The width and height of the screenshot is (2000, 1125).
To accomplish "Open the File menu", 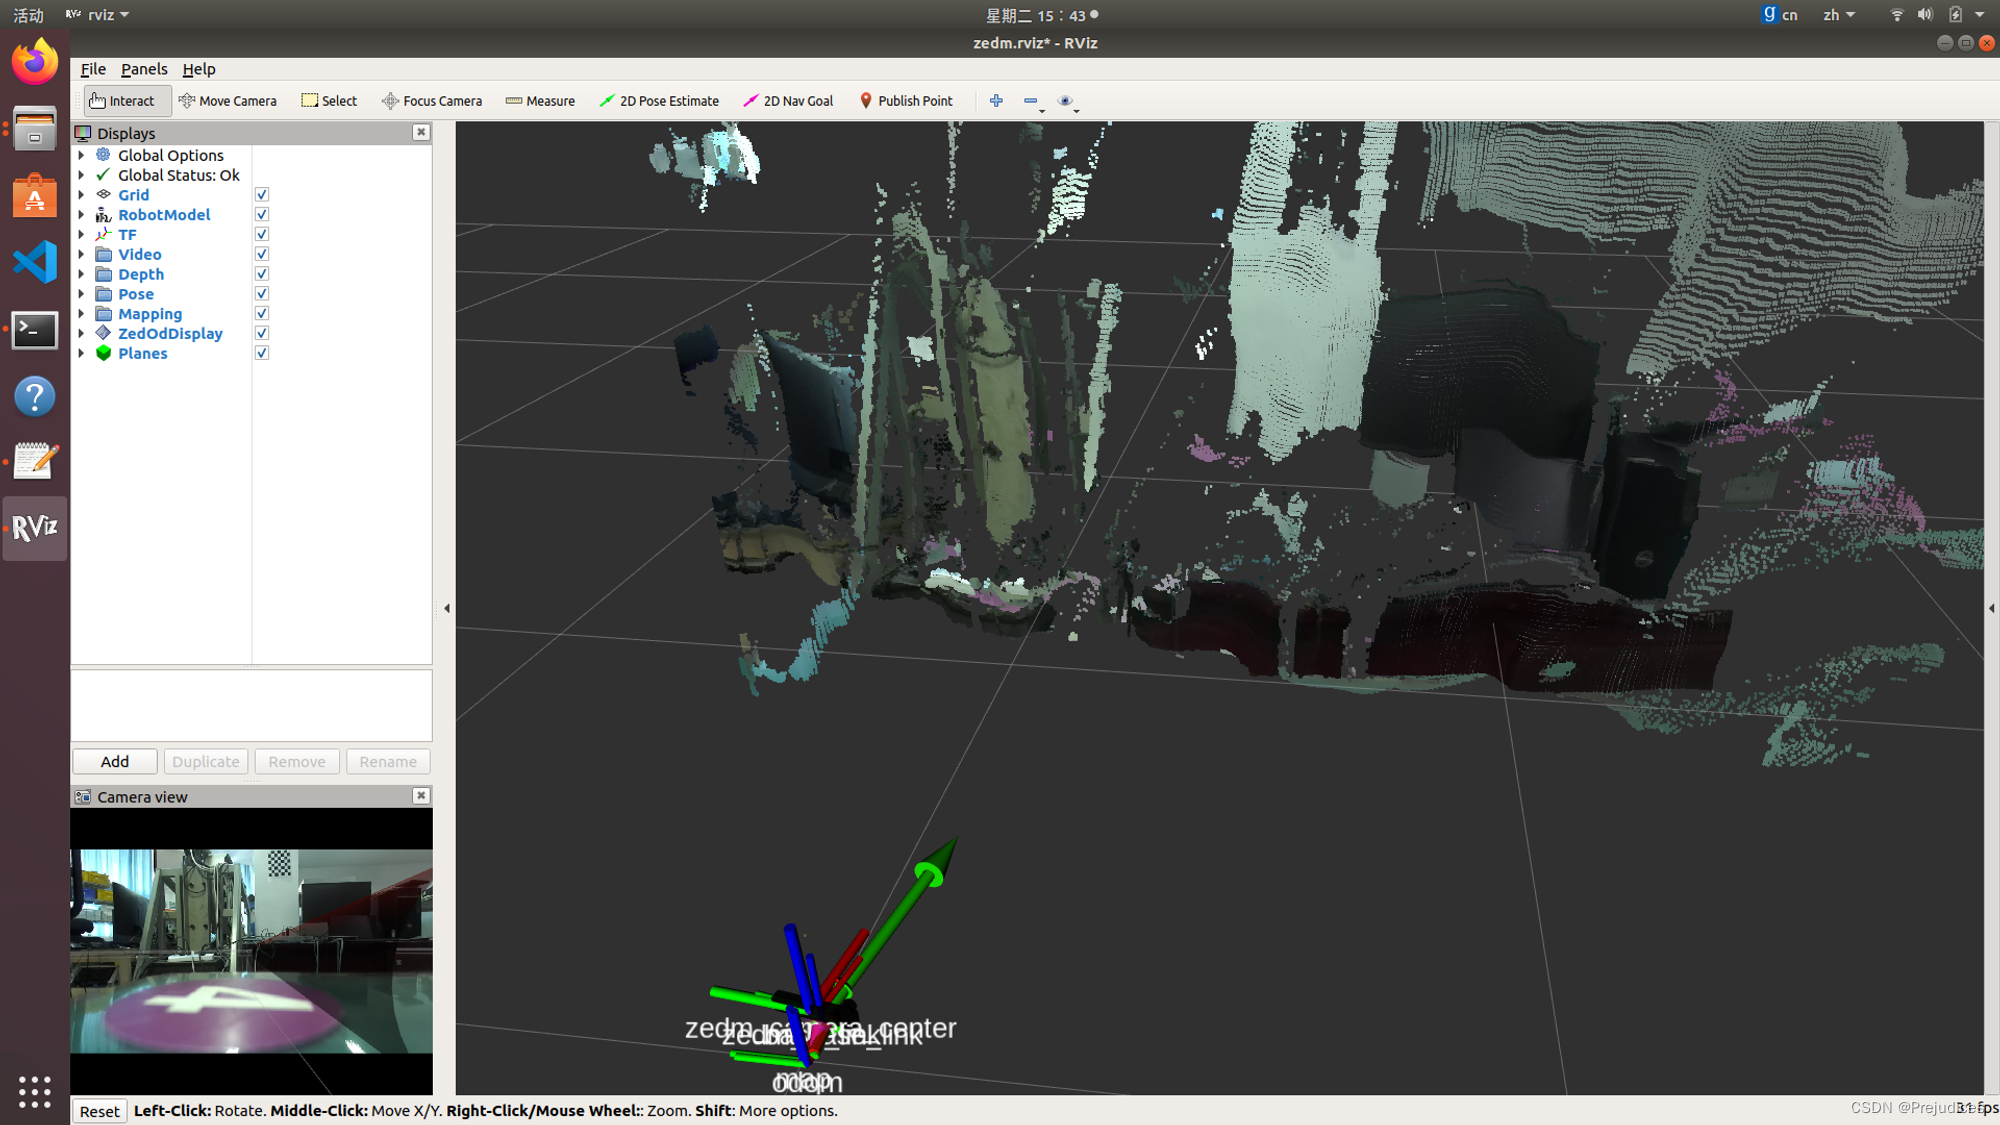I will point(91,67).
